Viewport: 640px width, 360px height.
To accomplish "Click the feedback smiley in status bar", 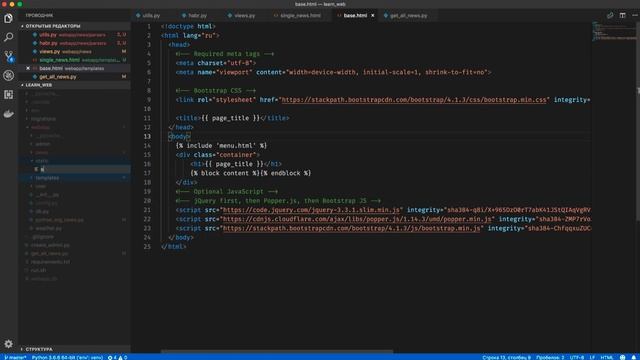I will 622,357.
